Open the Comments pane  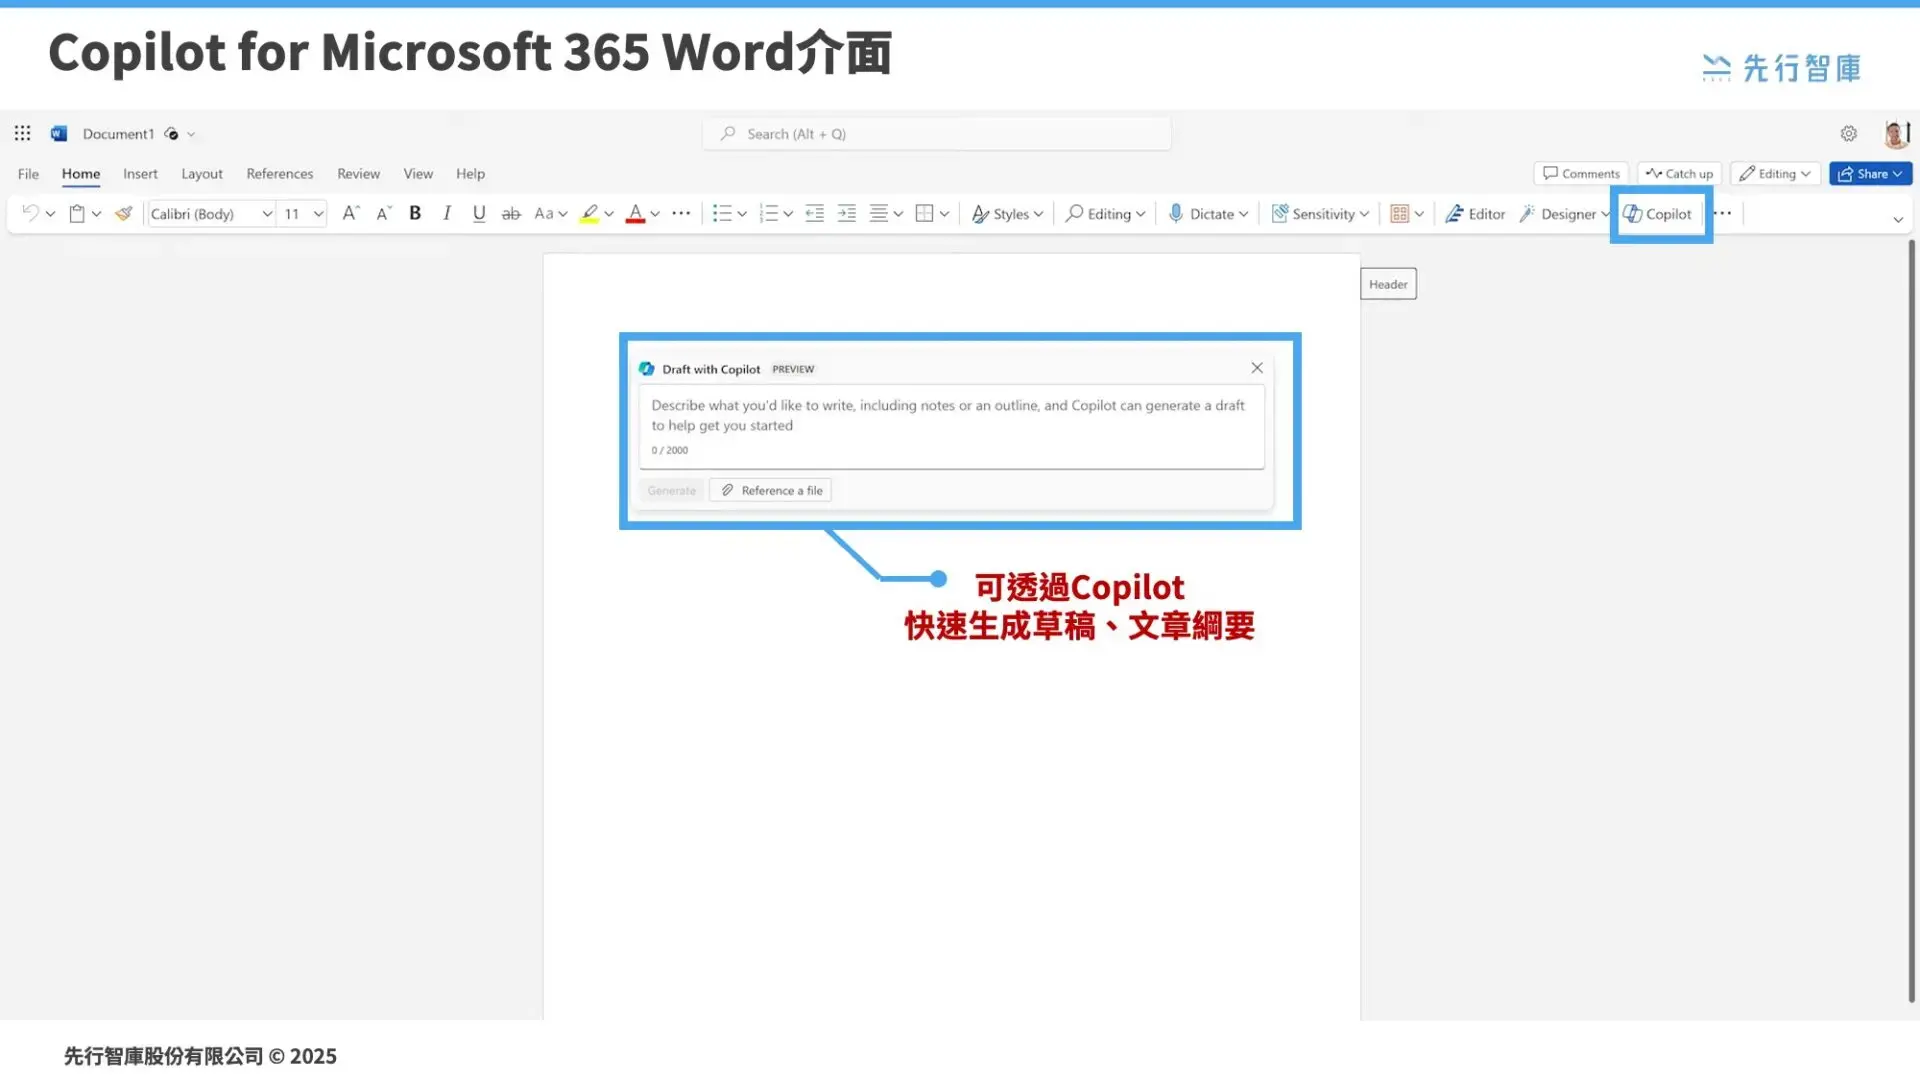pyautogui.click(x=1581, y=173)
